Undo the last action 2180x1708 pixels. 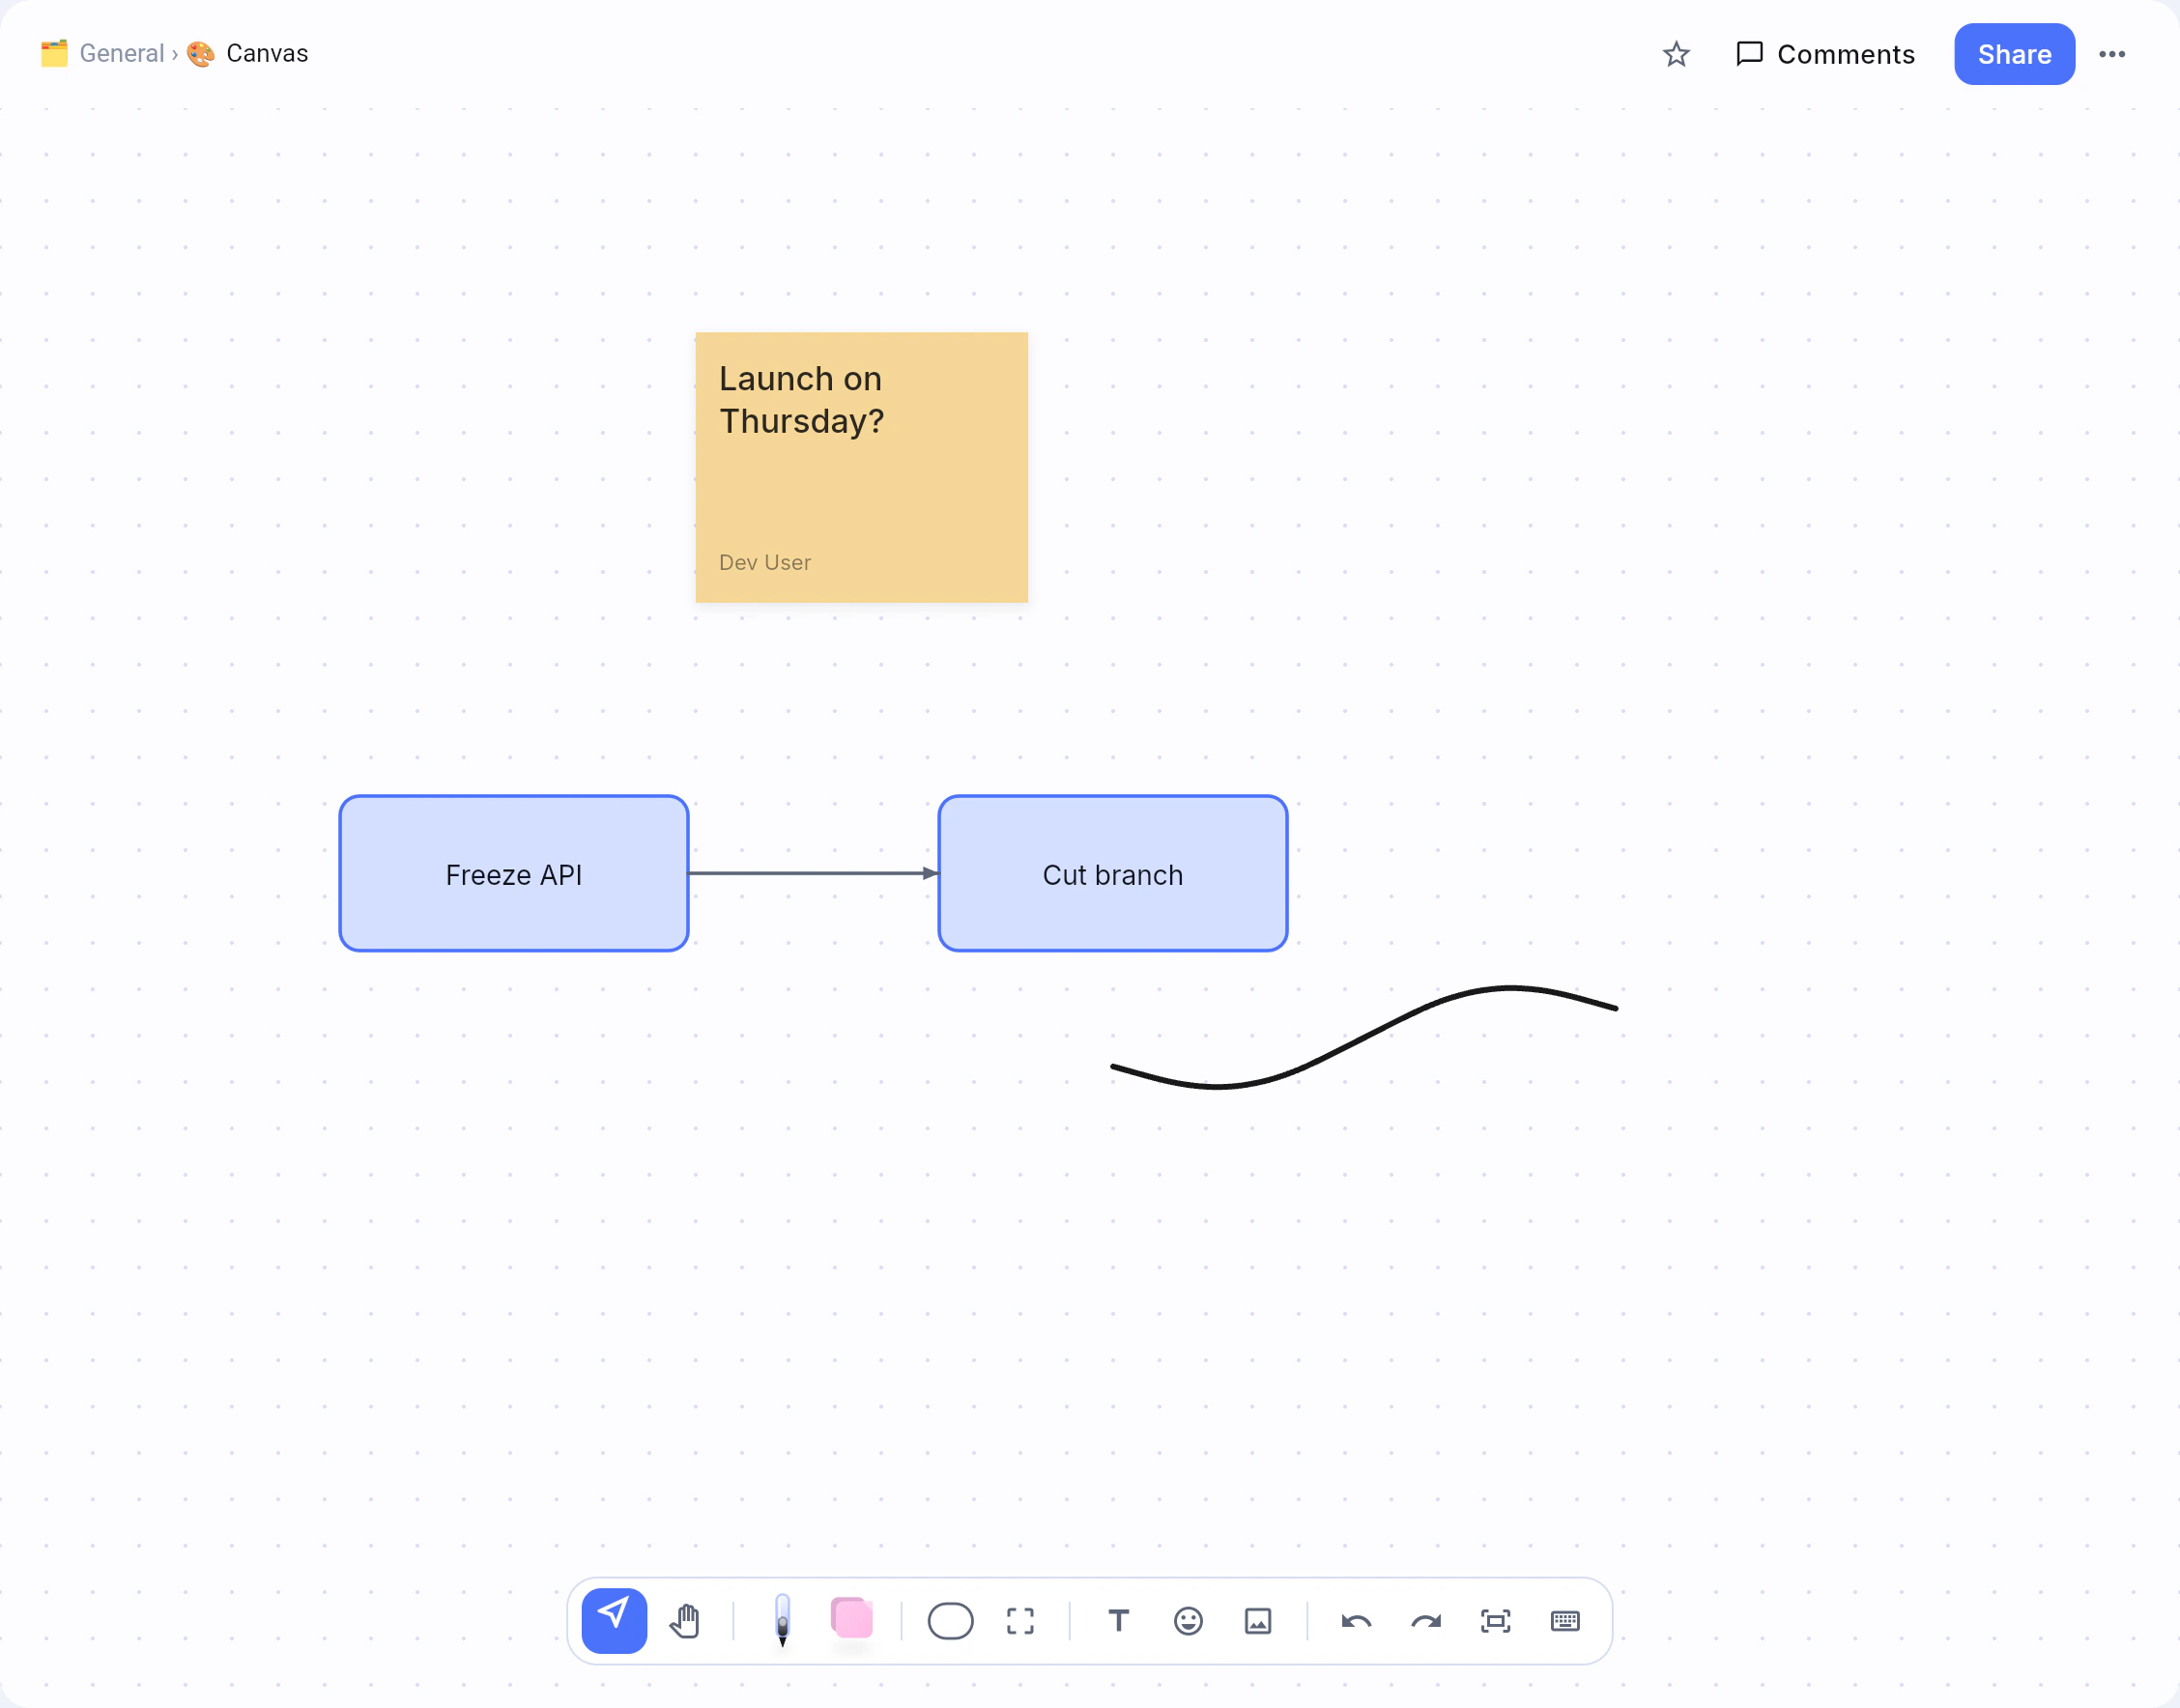[1356, 1620]
